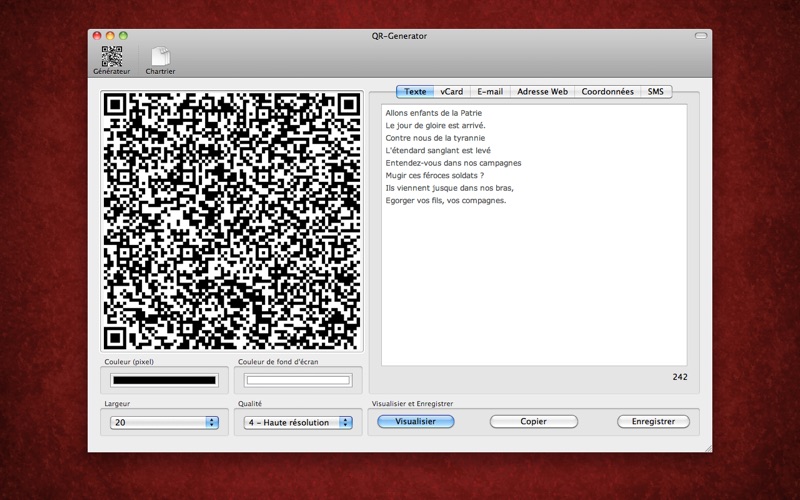Click the green zoom window button

(123, 36)
